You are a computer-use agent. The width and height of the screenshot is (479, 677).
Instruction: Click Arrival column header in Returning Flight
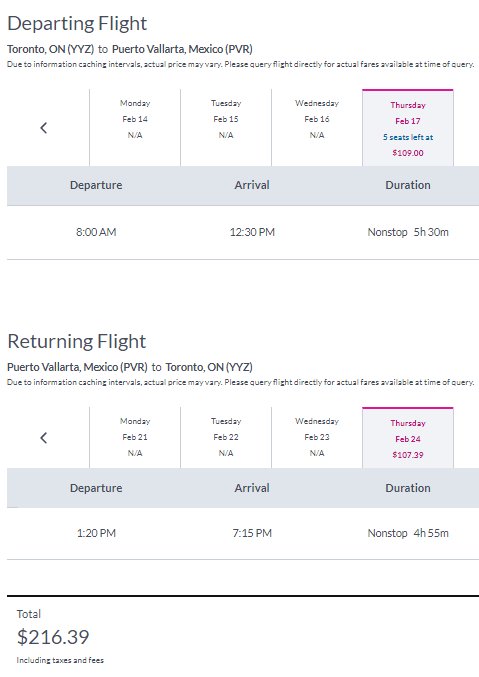(252, 488)
